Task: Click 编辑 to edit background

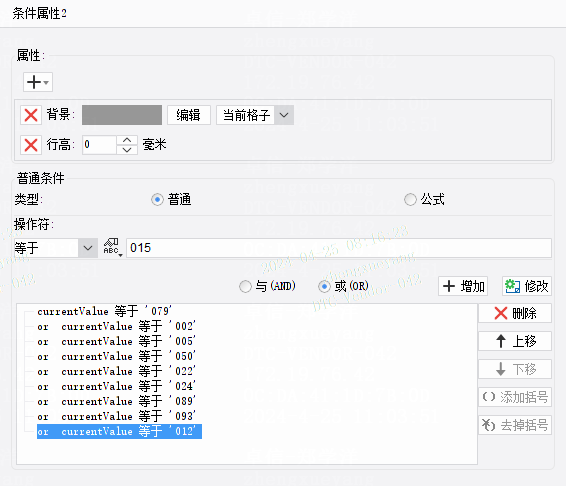Action: coord(189,115)
